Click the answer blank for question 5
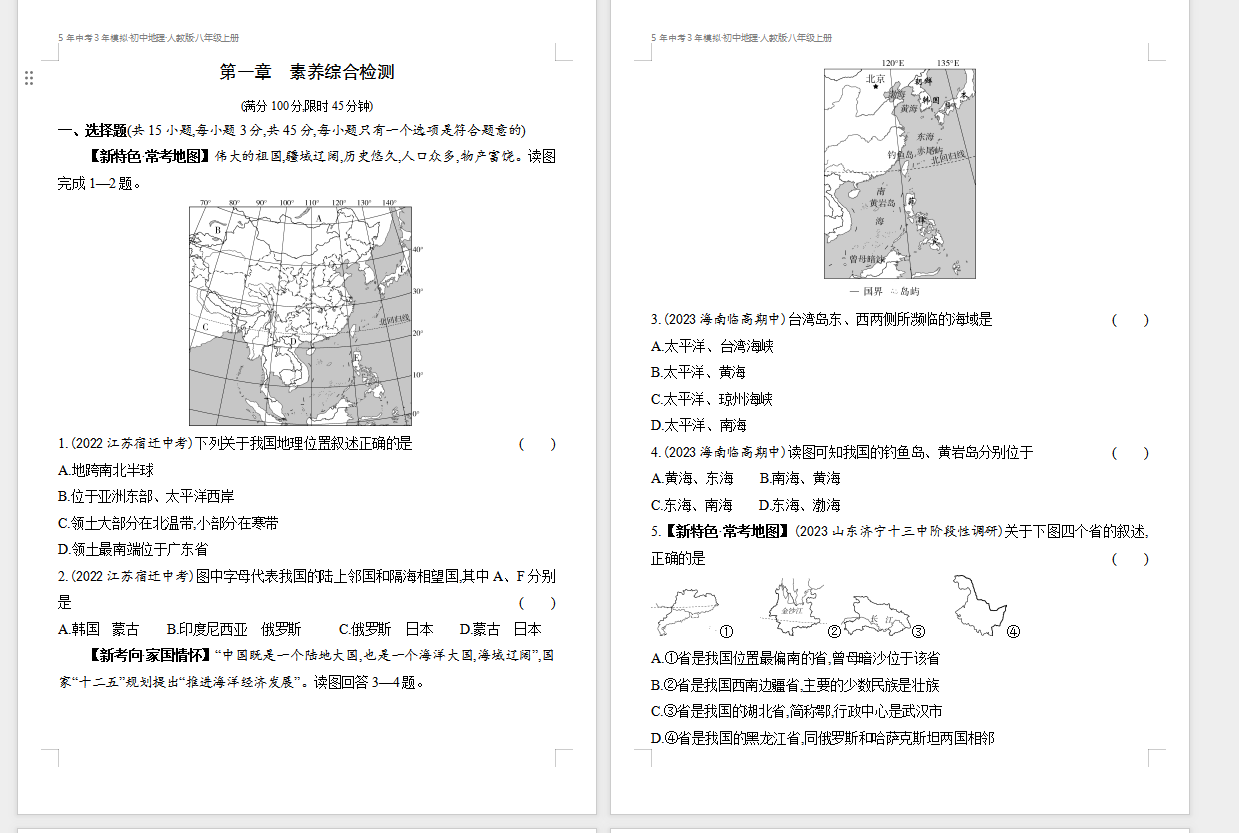 tap(1130, 558)
